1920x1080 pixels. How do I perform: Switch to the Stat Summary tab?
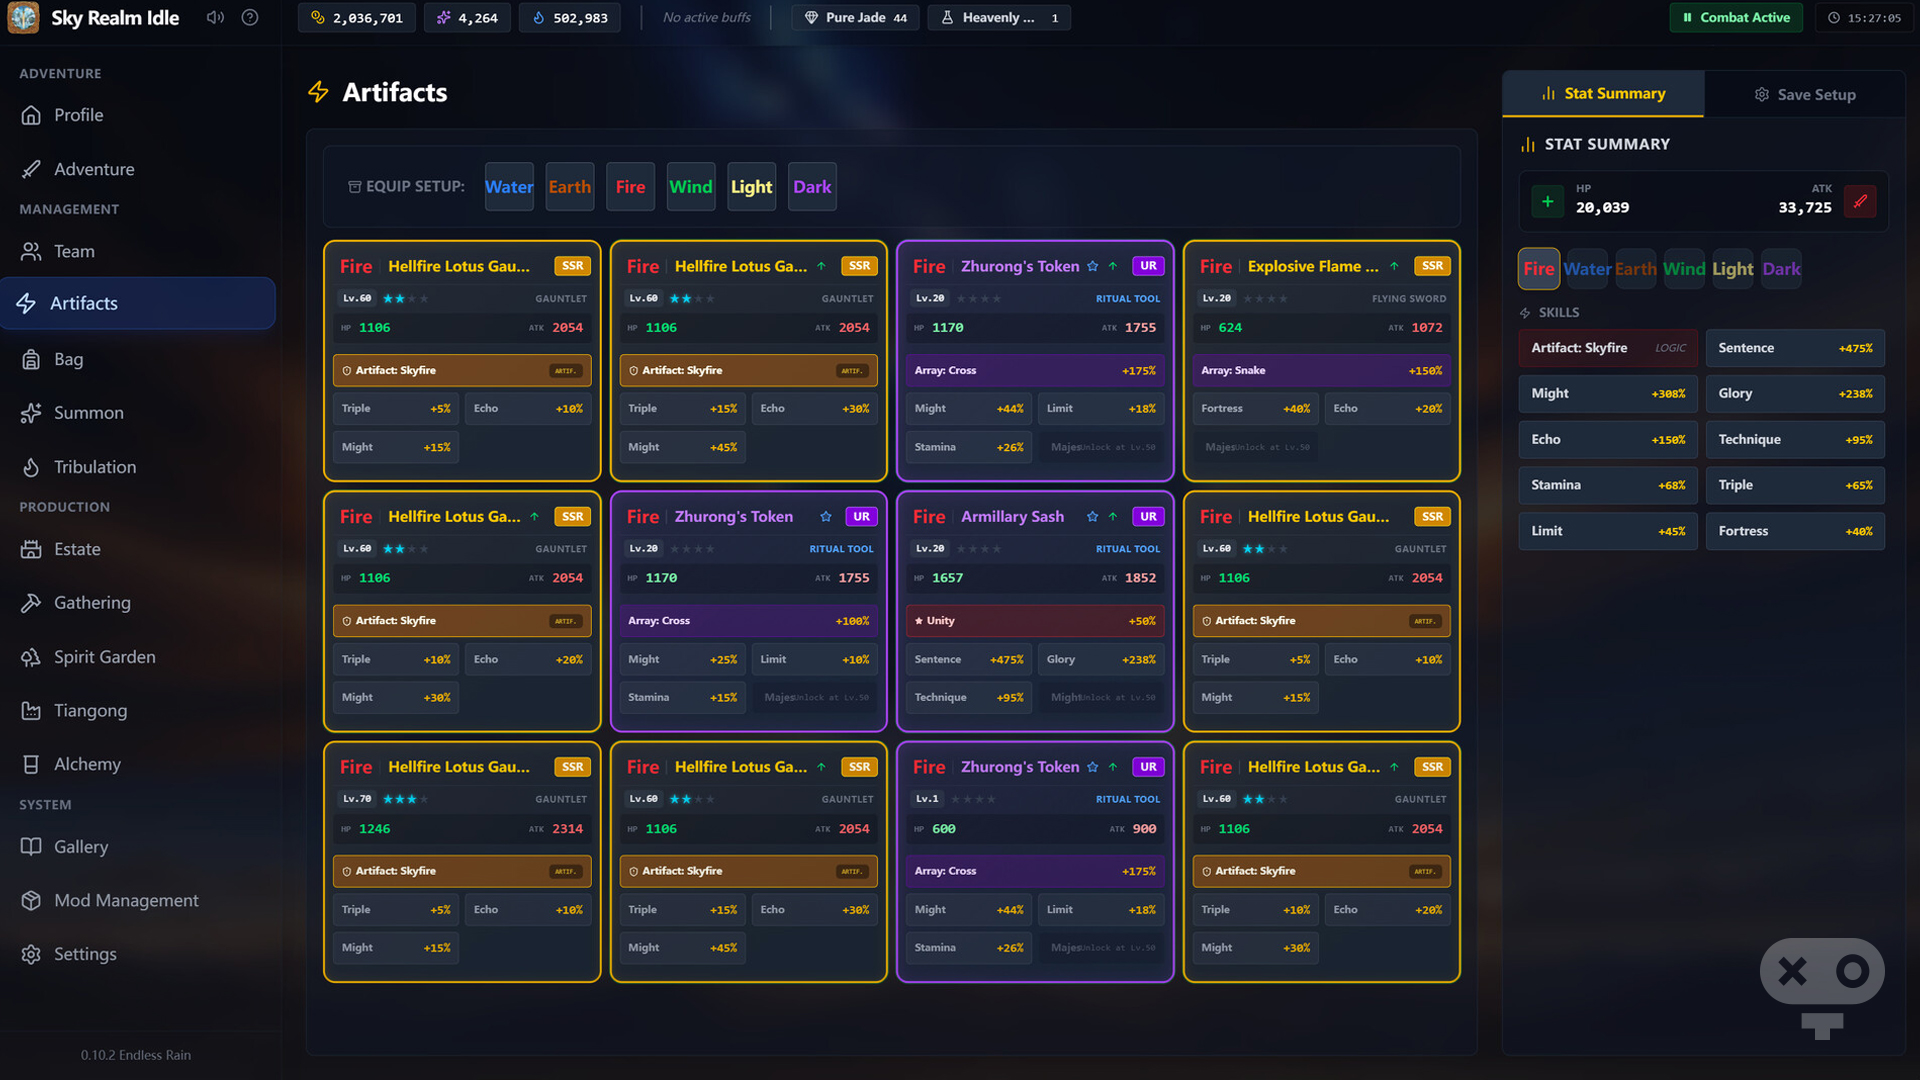coord(1603,93)
